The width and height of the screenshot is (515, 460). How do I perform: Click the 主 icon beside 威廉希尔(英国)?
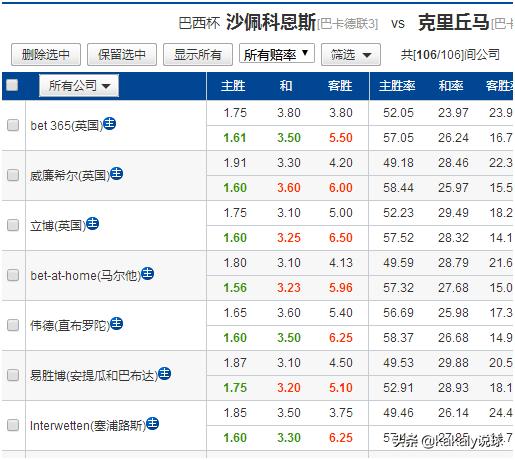(116, 174)
